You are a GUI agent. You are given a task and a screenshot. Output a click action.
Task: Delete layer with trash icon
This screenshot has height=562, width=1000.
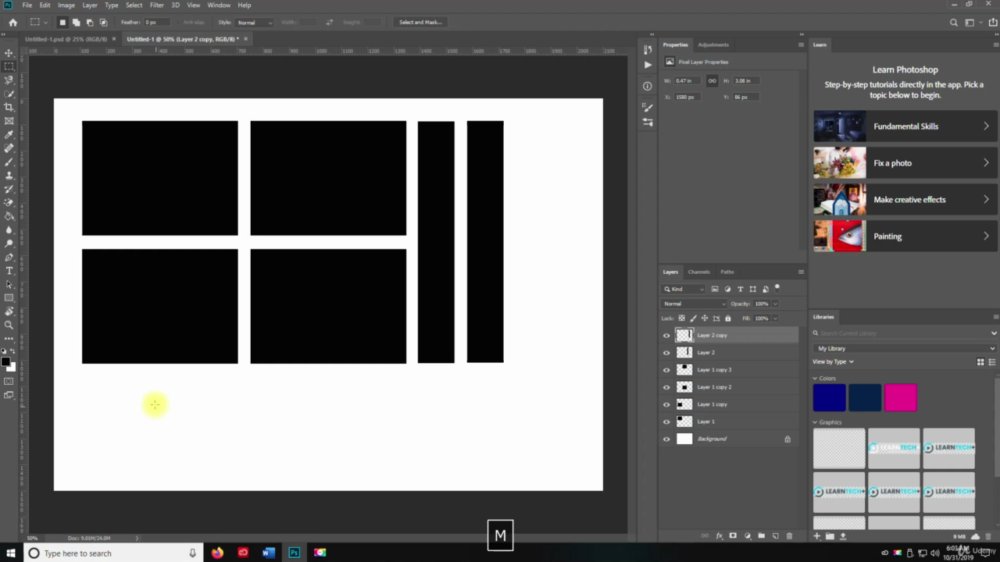790,536
